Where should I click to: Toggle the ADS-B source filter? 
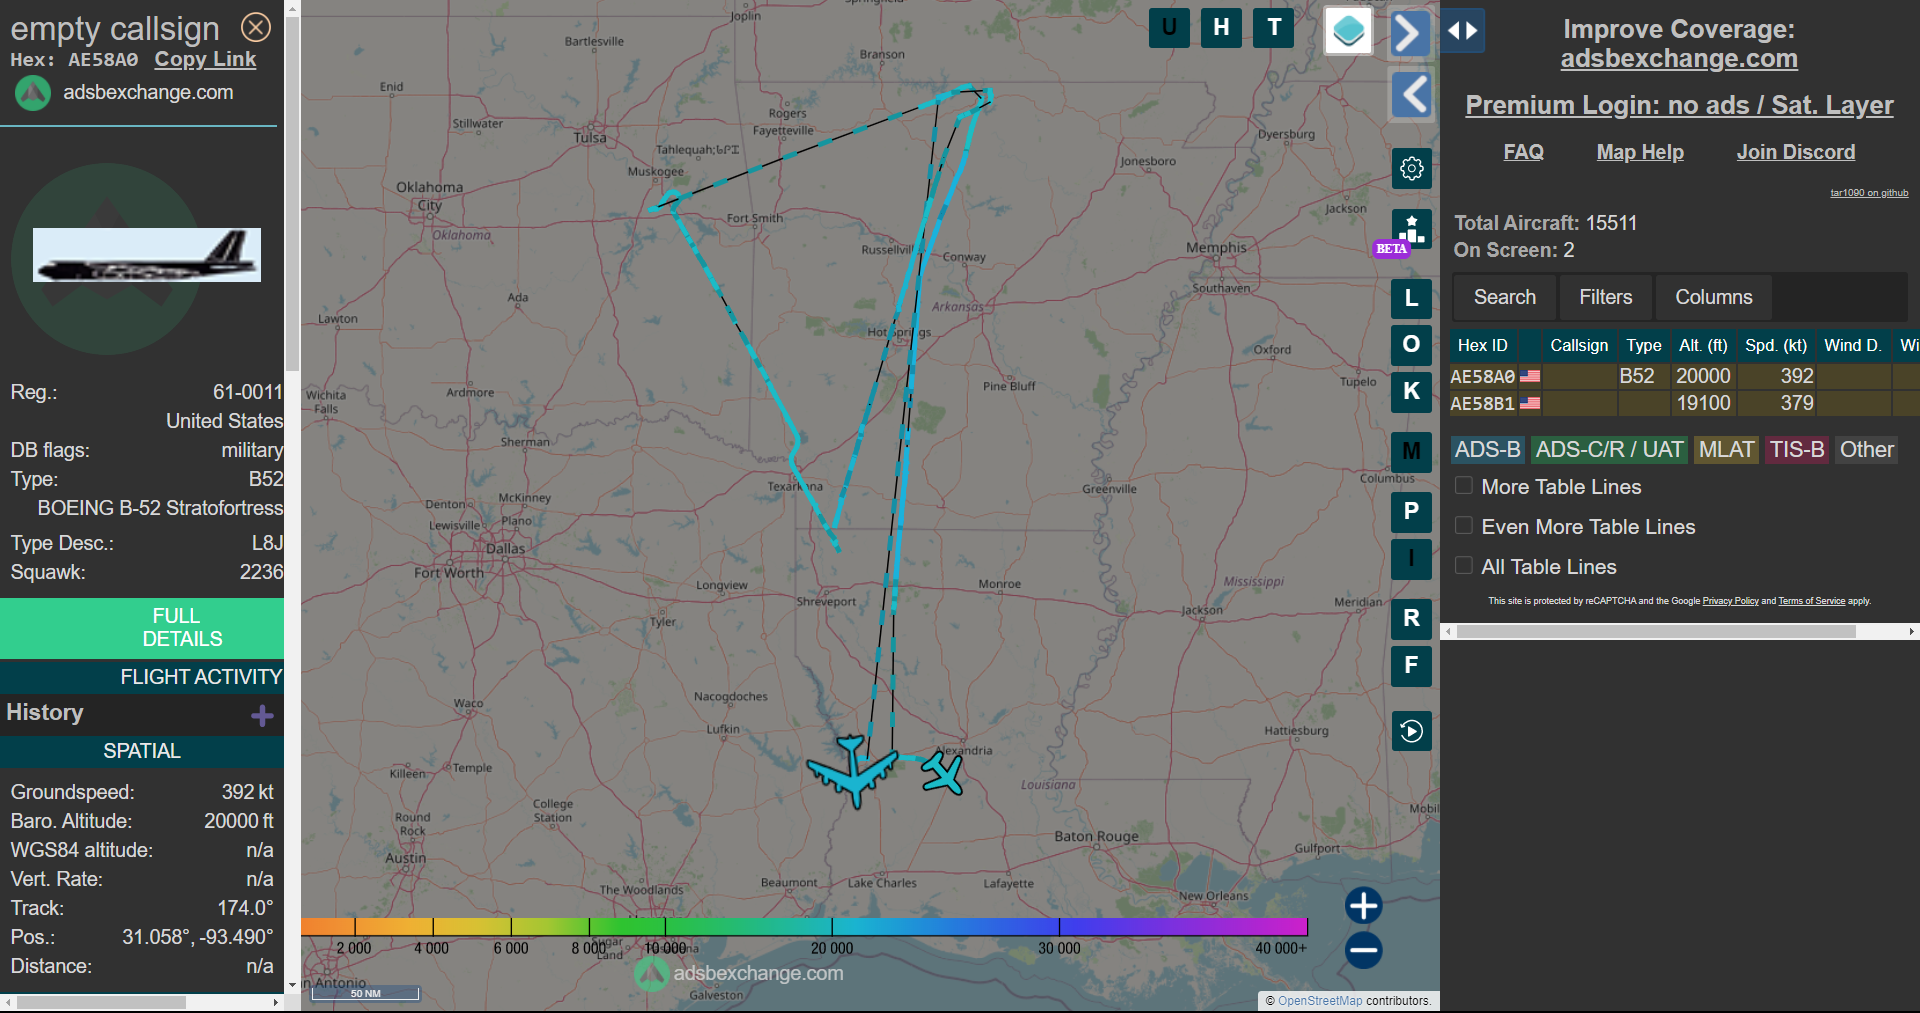(1487, 450)
